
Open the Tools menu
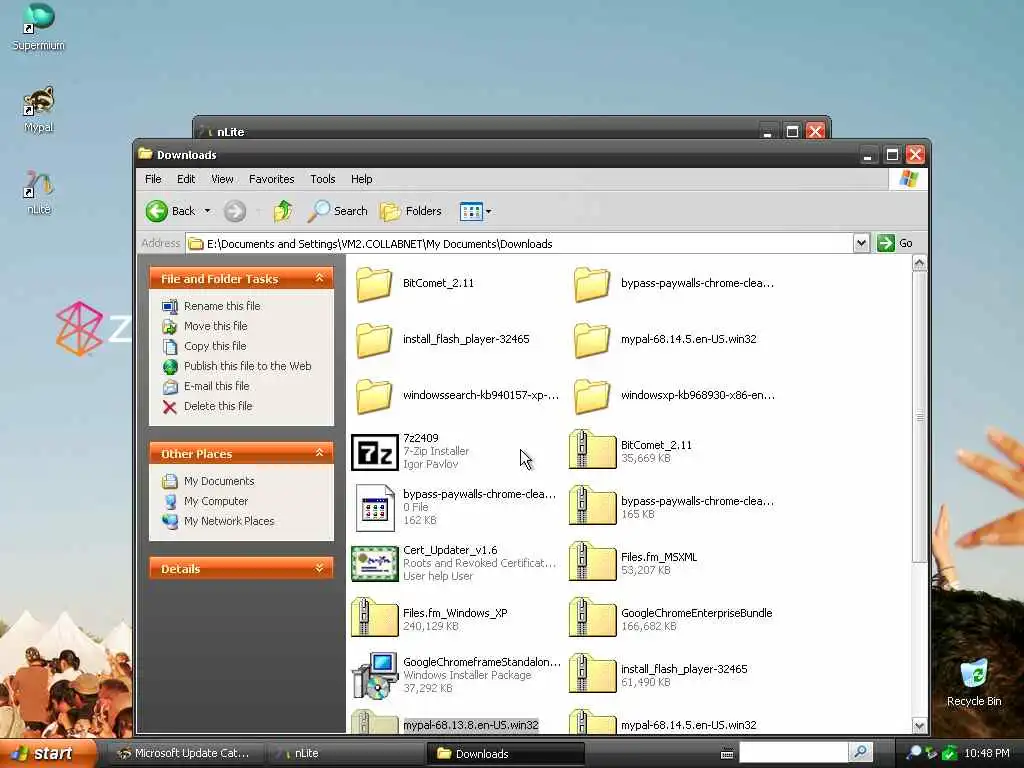[323, 179]
